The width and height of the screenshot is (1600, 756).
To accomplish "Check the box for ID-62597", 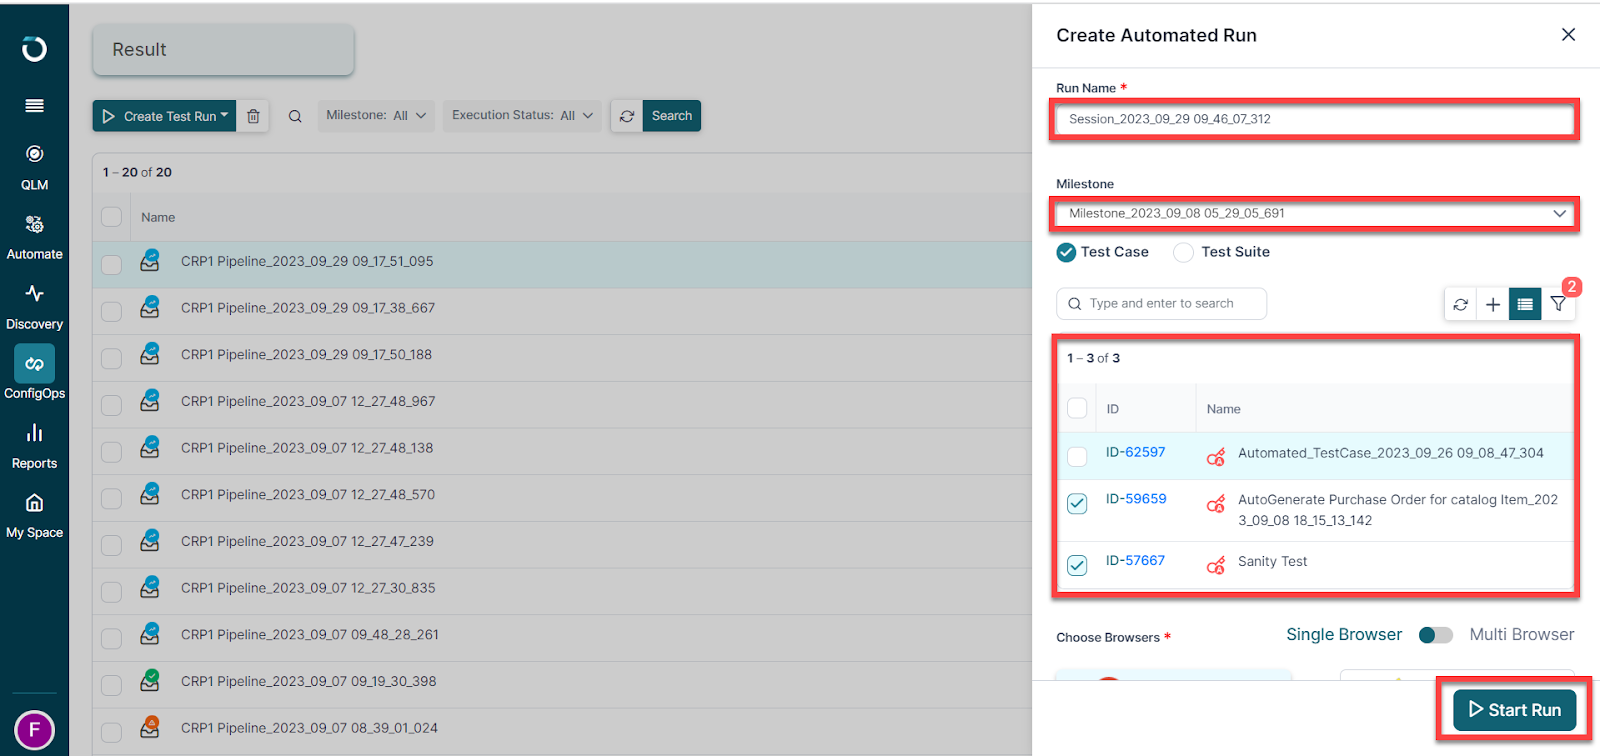I will coord(1077,457).
